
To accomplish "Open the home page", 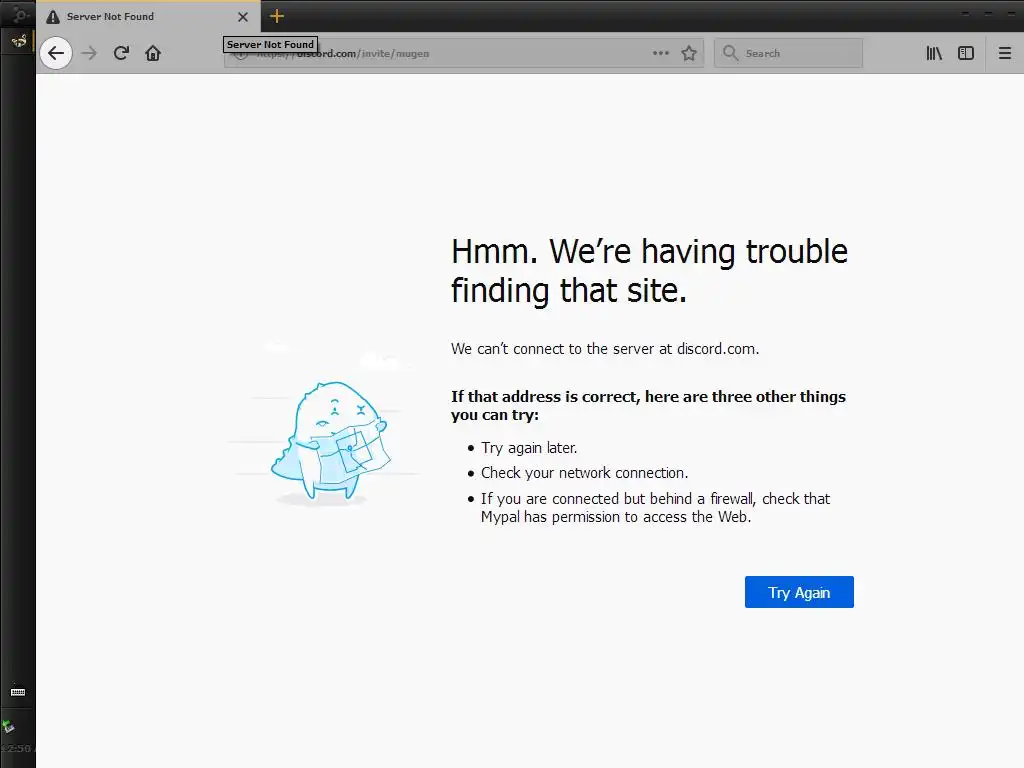I will coord(153,53).
